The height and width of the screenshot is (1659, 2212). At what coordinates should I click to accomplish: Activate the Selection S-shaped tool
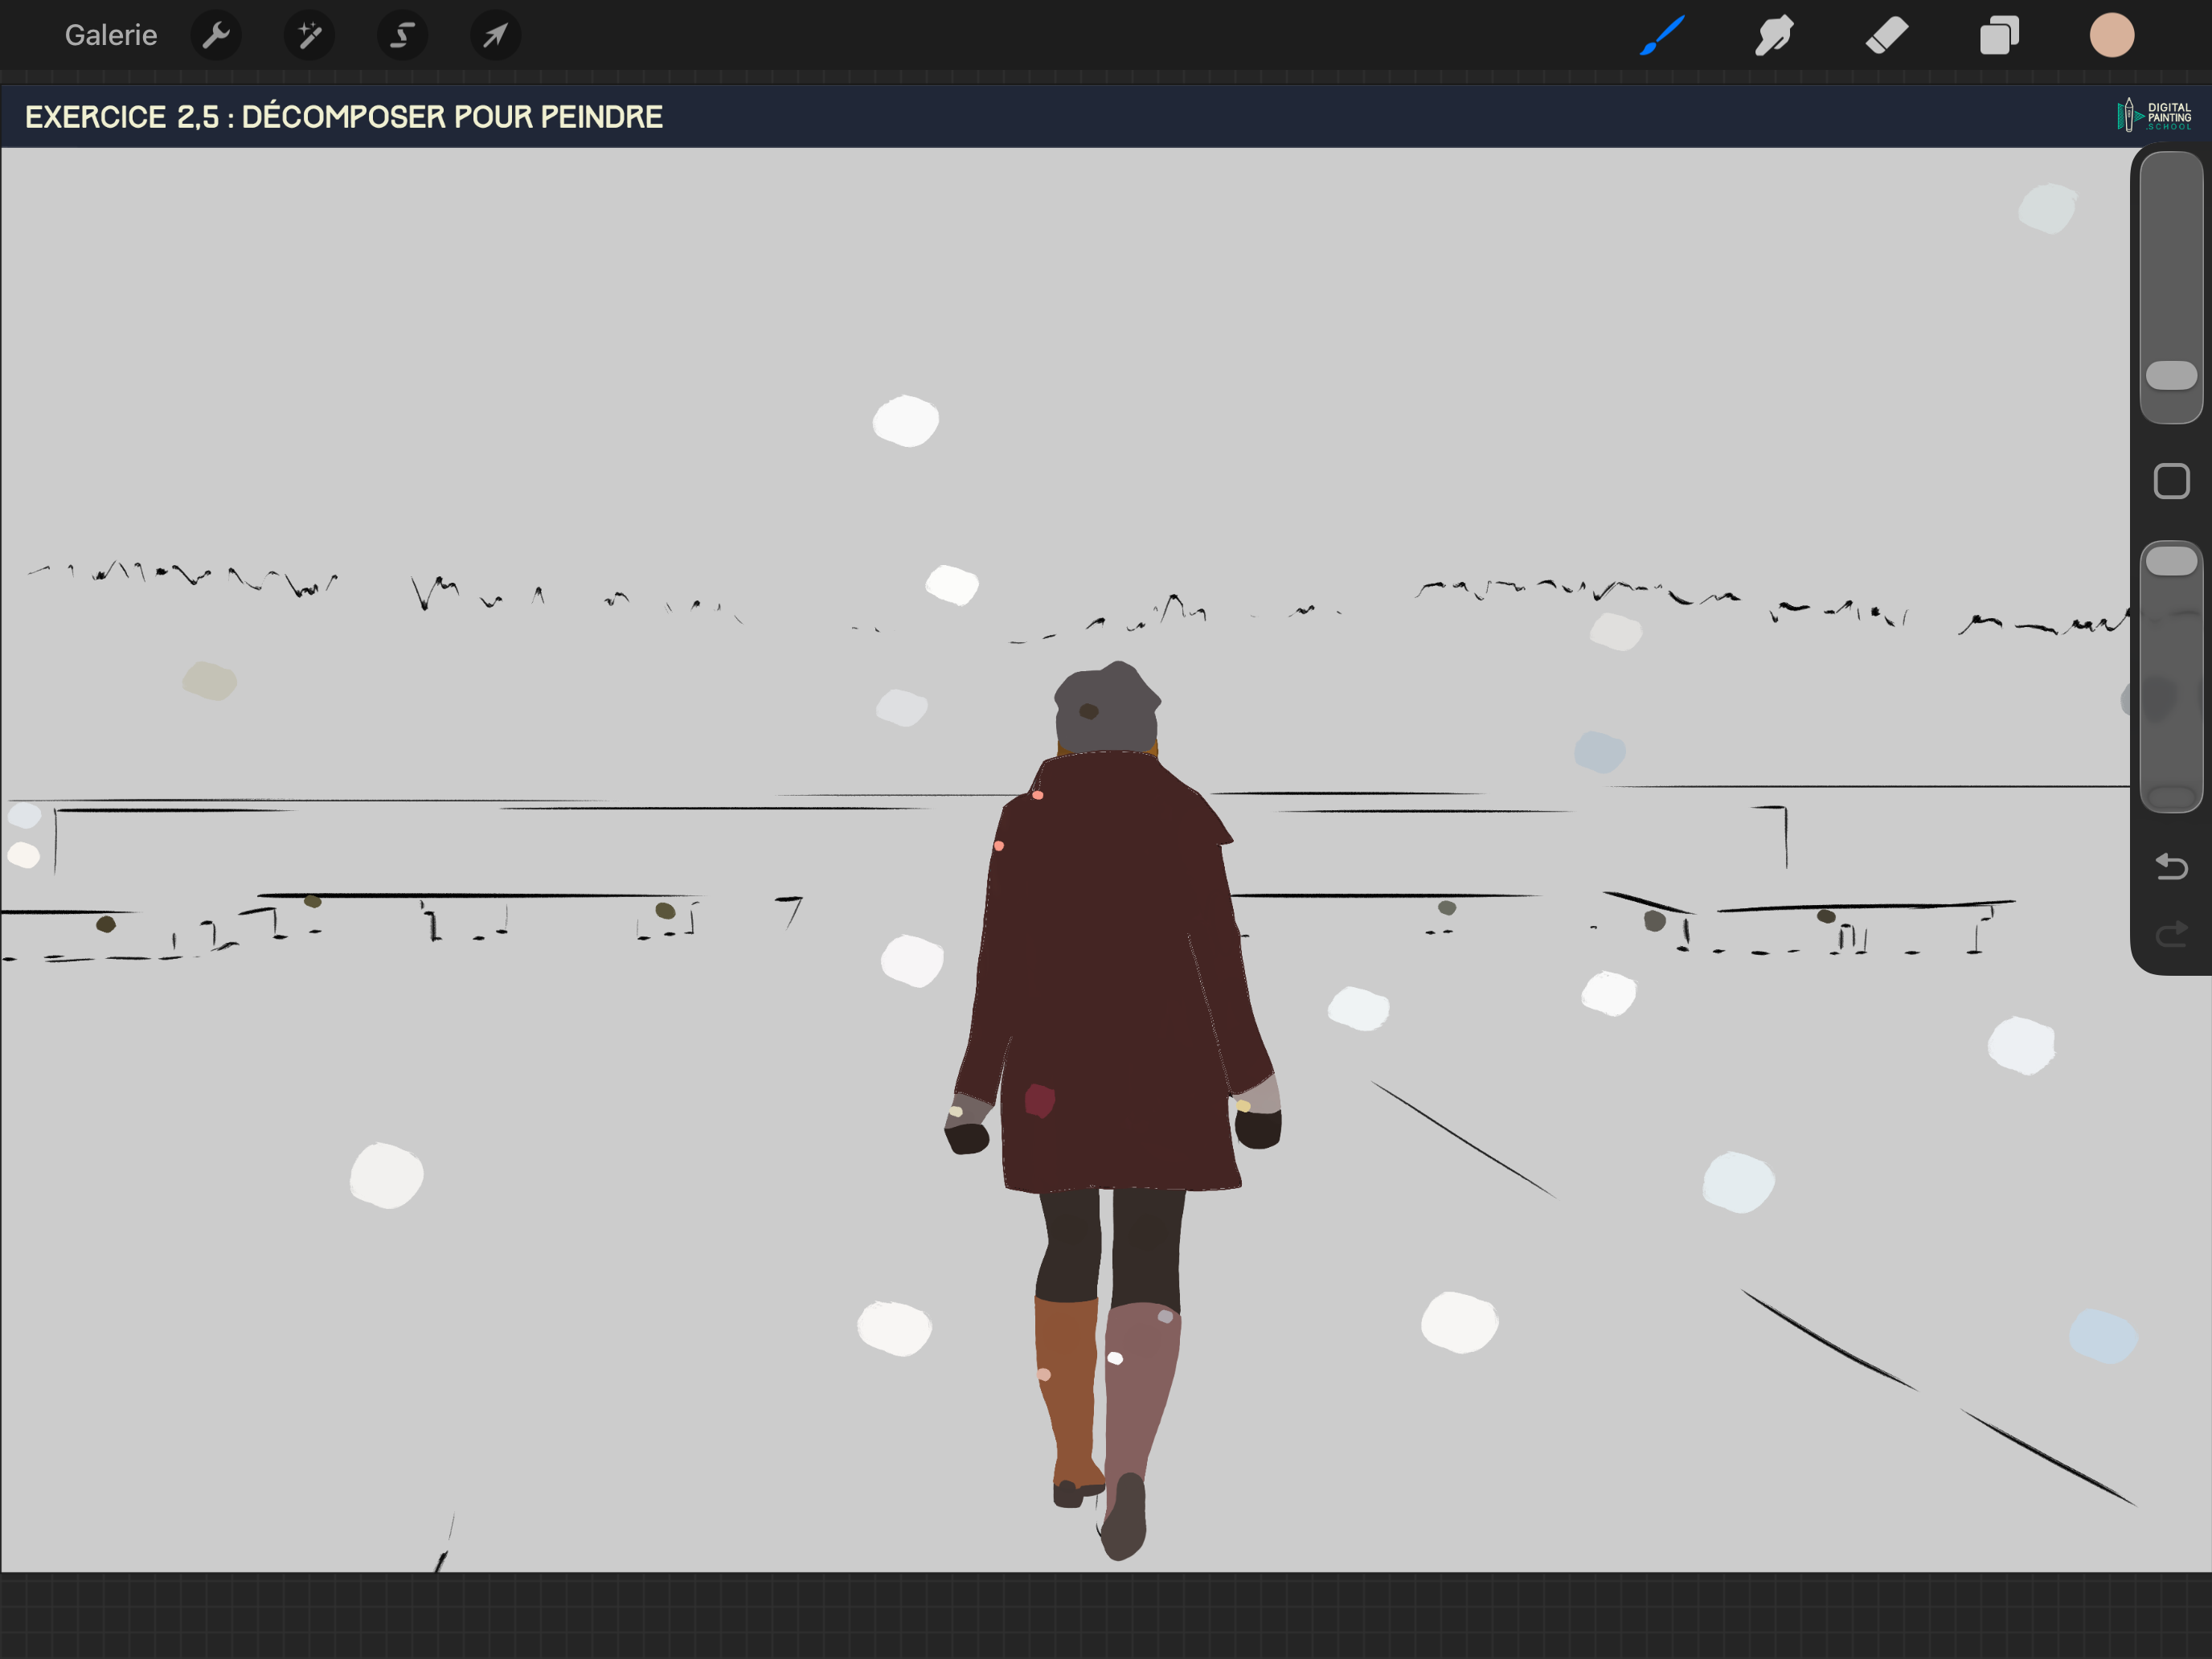pos(402,35)
